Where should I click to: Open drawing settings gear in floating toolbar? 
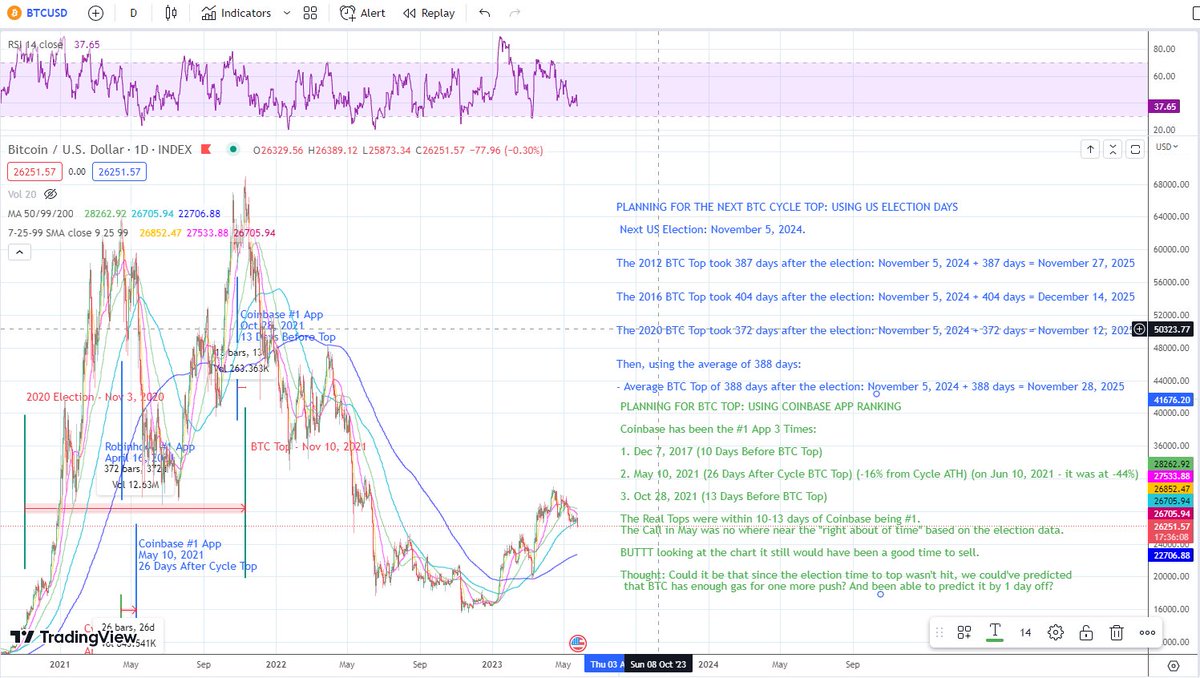[x=1056, y=632]
